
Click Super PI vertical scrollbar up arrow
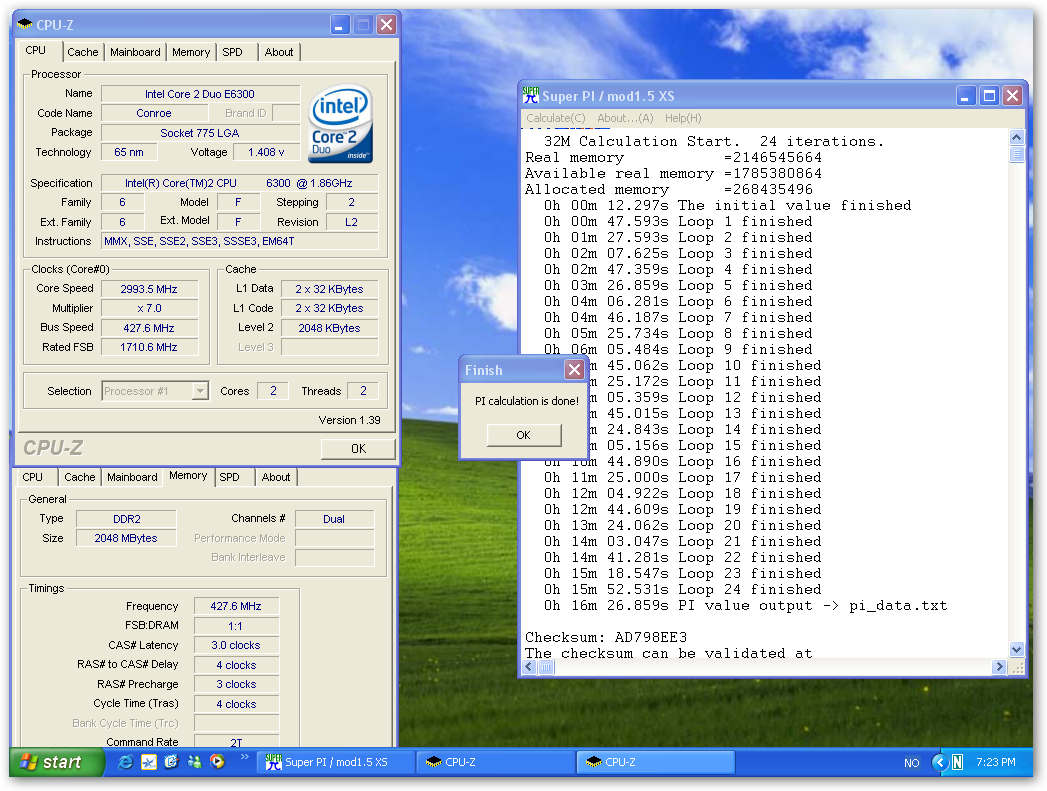[1016, 138]
